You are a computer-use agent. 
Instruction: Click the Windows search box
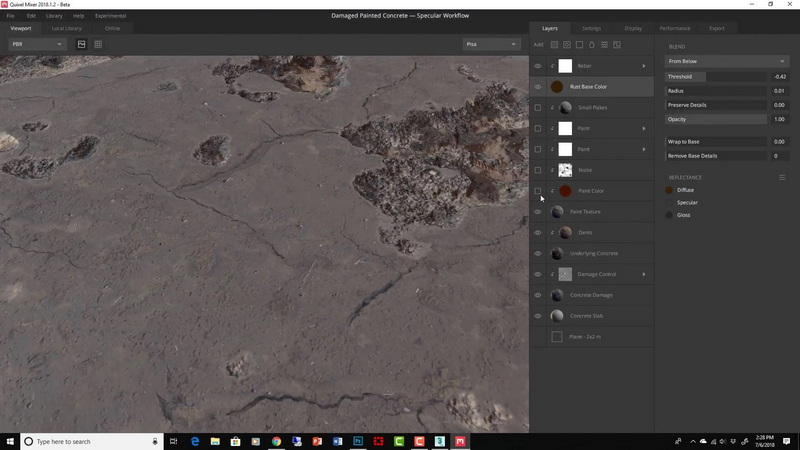(92, 441)
